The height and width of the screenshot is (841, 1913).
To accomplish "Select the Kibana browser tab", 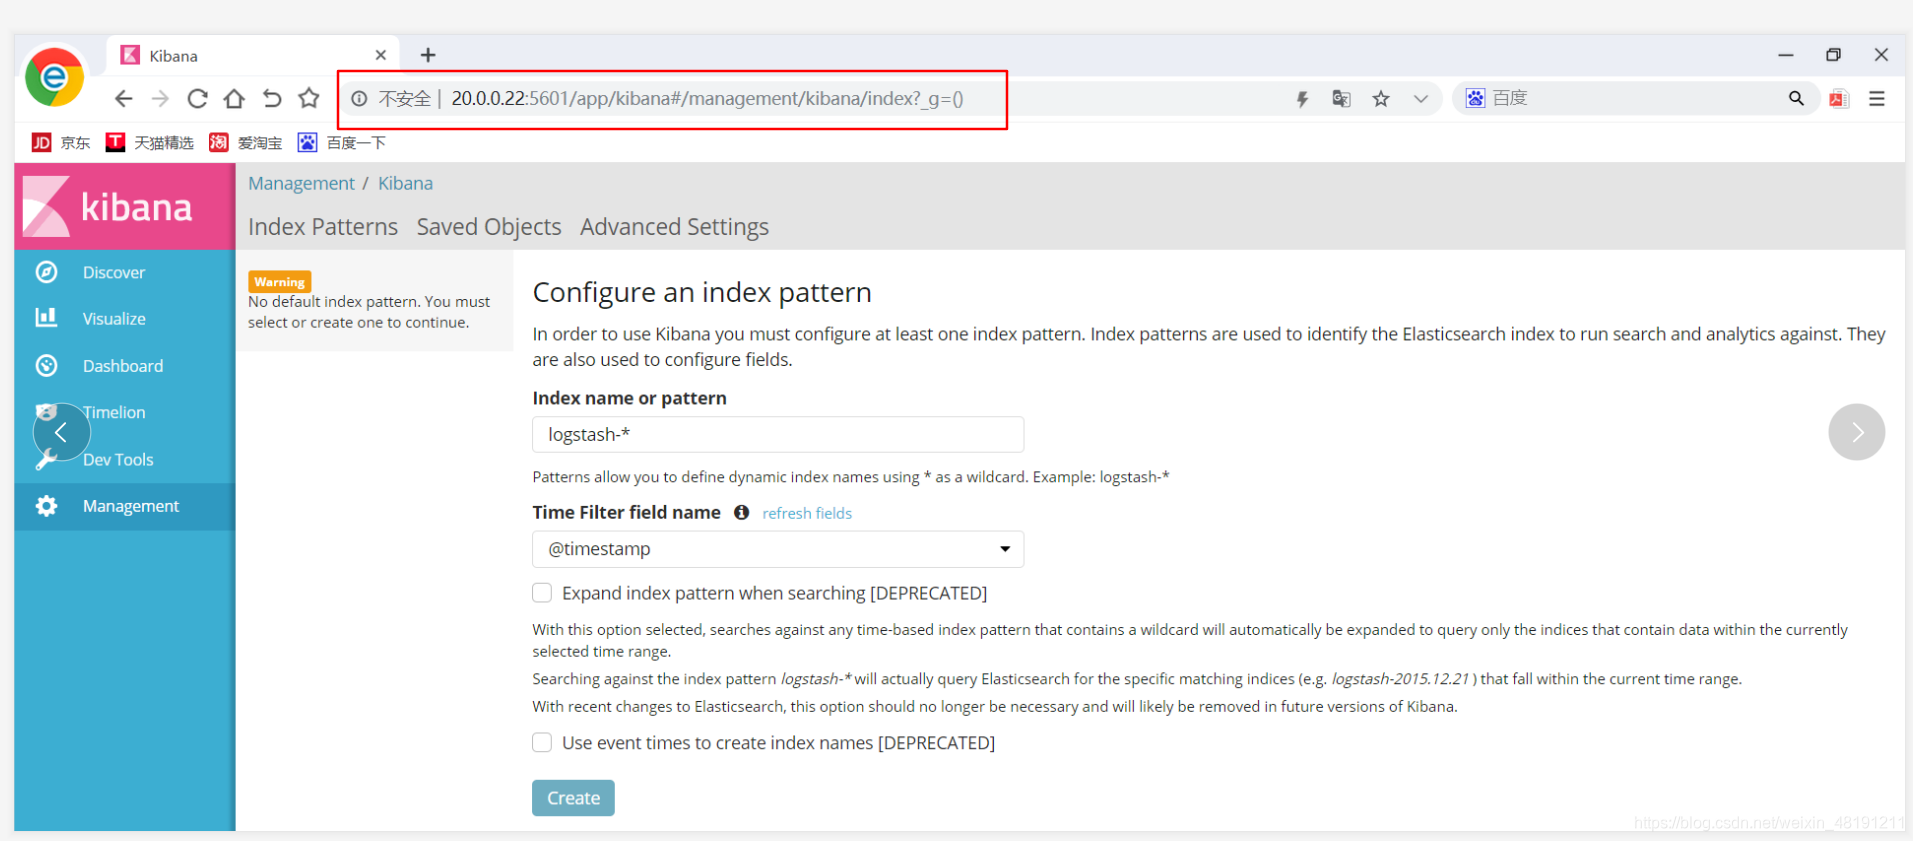I will point(253,55).
